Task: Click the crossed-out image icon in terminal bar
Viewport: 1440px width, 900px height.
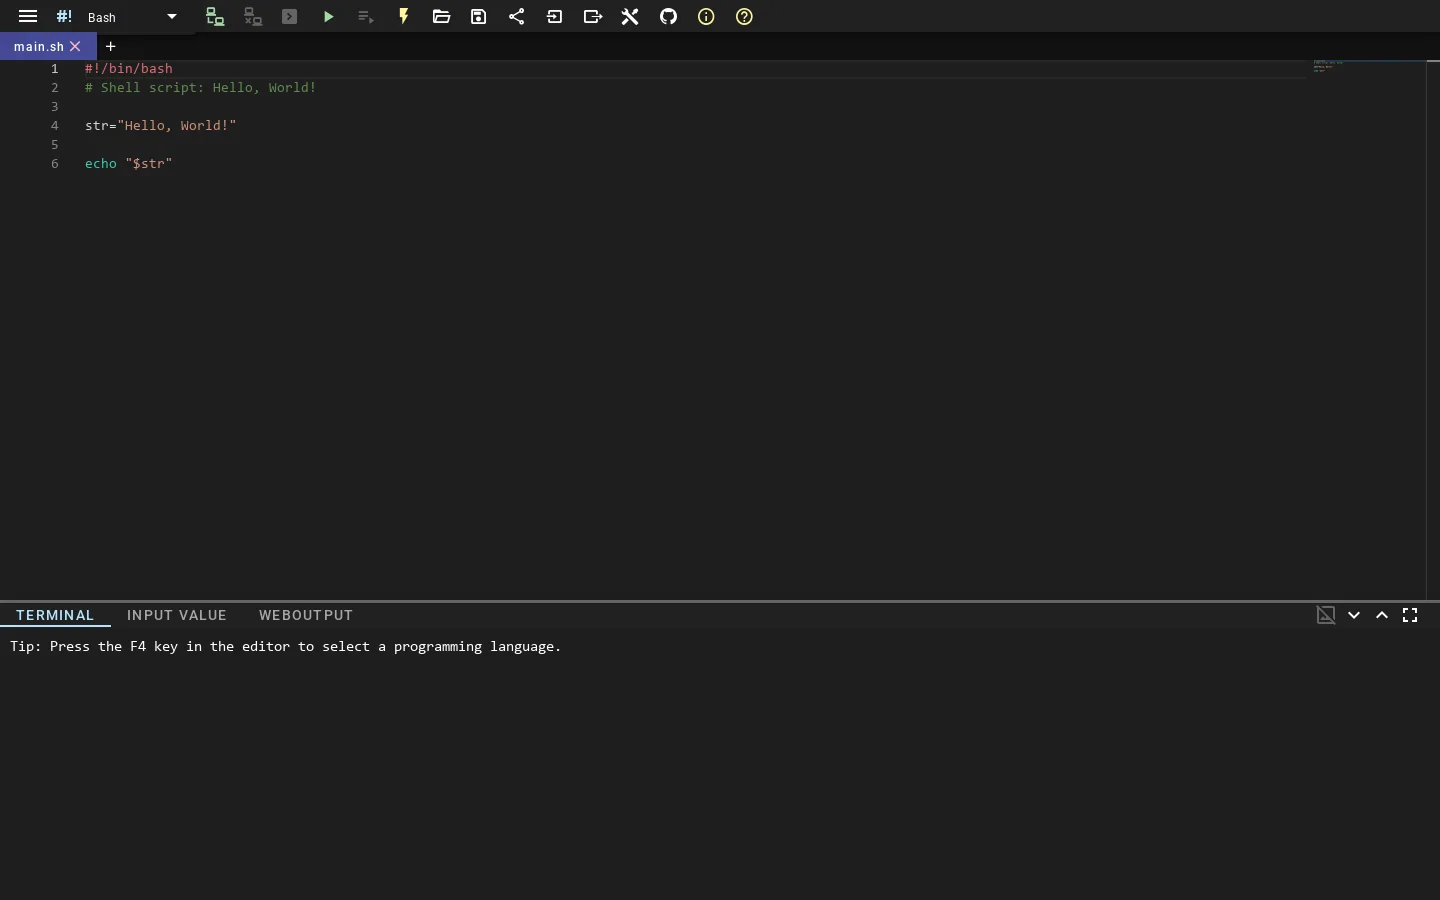Action: (1327, 616)
